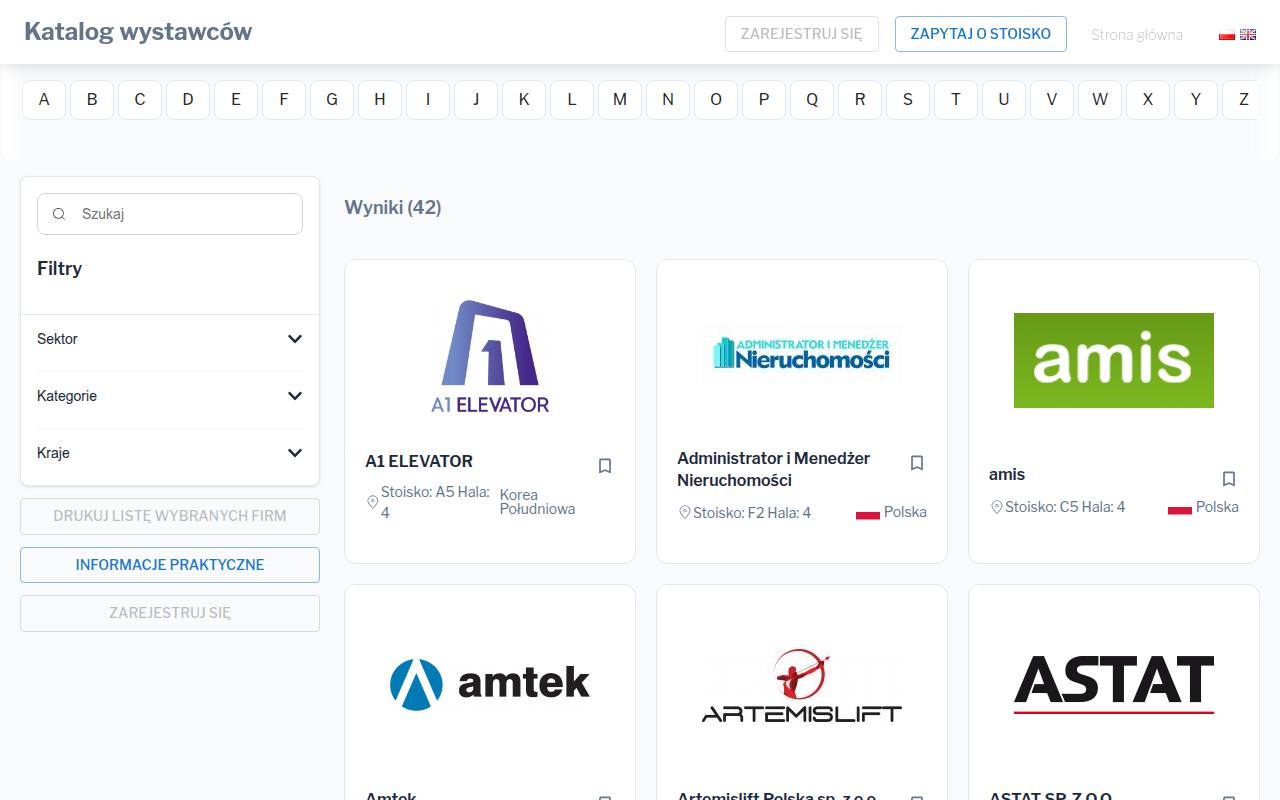Viewport: 1280px width, 800px height.
Task: Filter exhibitors by letter D
Action: pyautogui.click(x=188, y=100)
